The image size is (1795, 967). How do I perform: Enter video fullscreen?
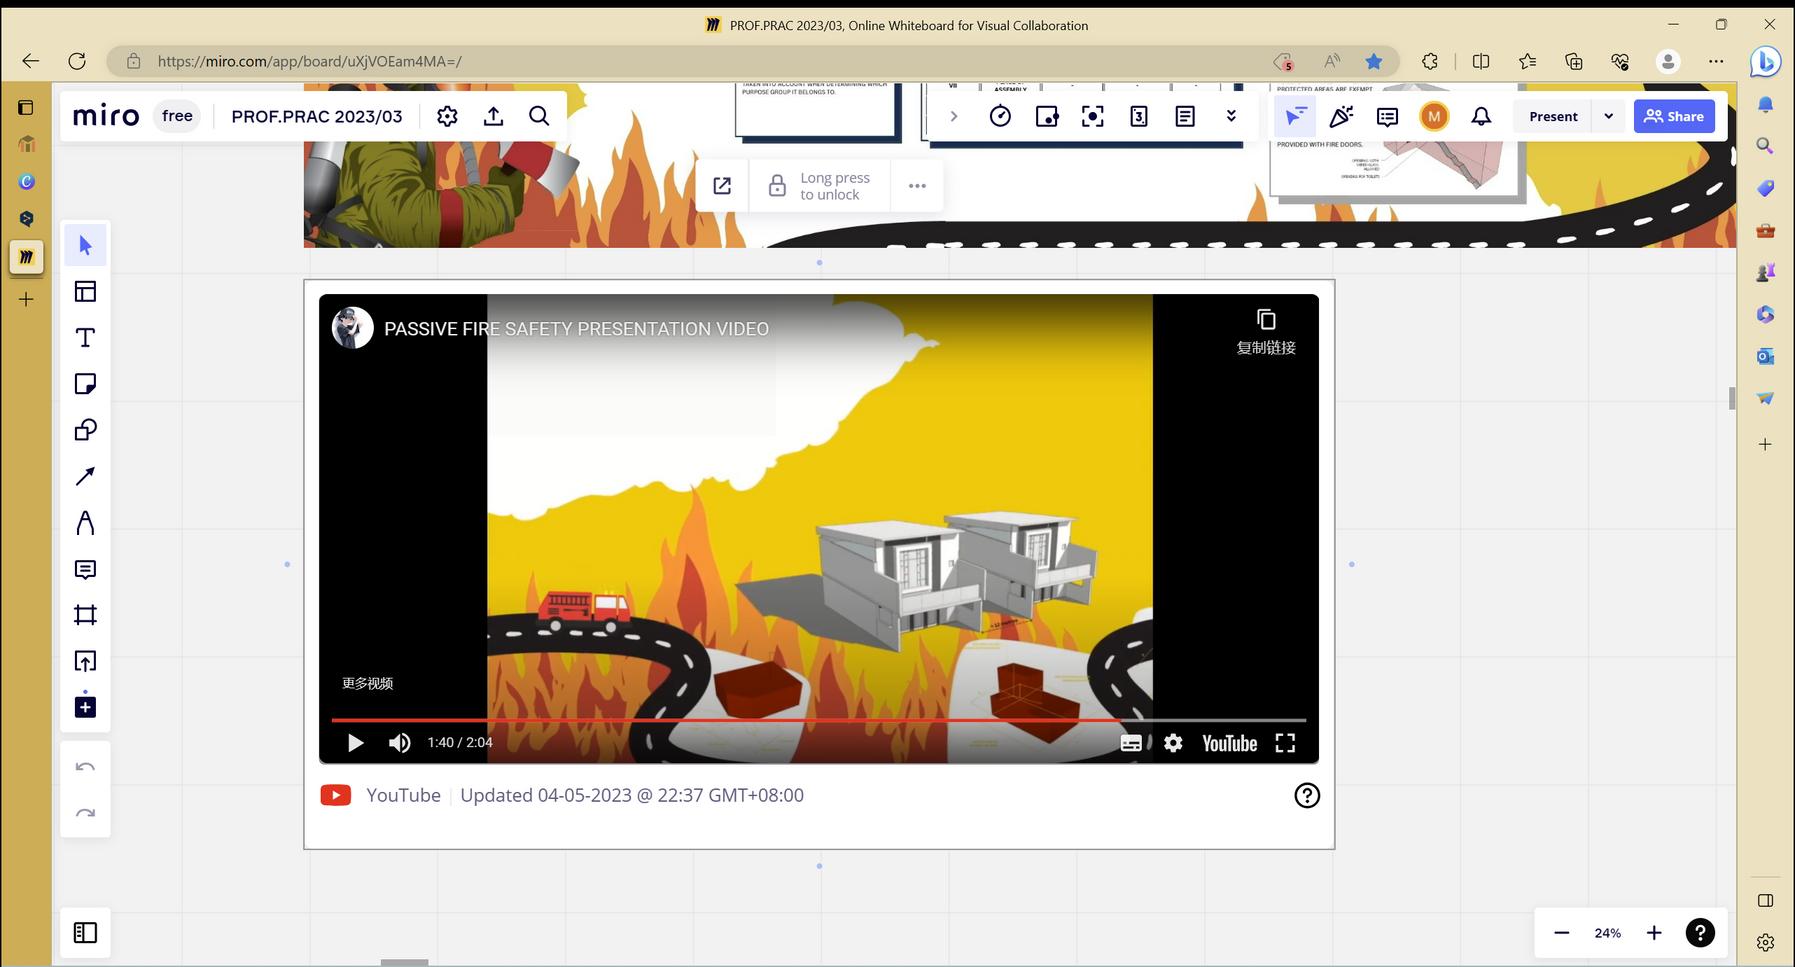tap(1285, 743)
